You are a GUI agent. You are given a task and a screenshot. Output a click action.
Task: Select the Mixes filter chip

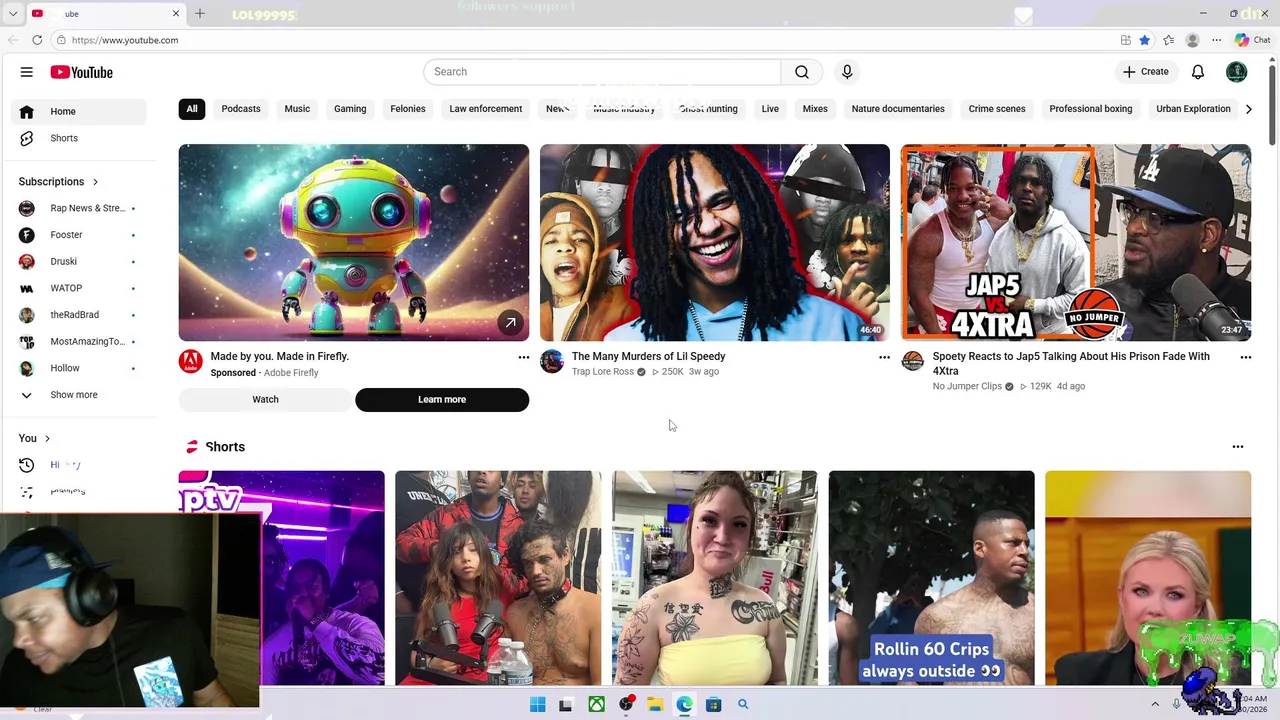(815, 109)
